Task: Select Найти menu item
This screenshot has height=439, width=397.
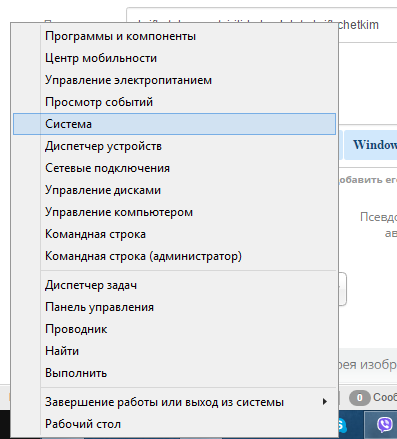Action: [x=174, y=351]
